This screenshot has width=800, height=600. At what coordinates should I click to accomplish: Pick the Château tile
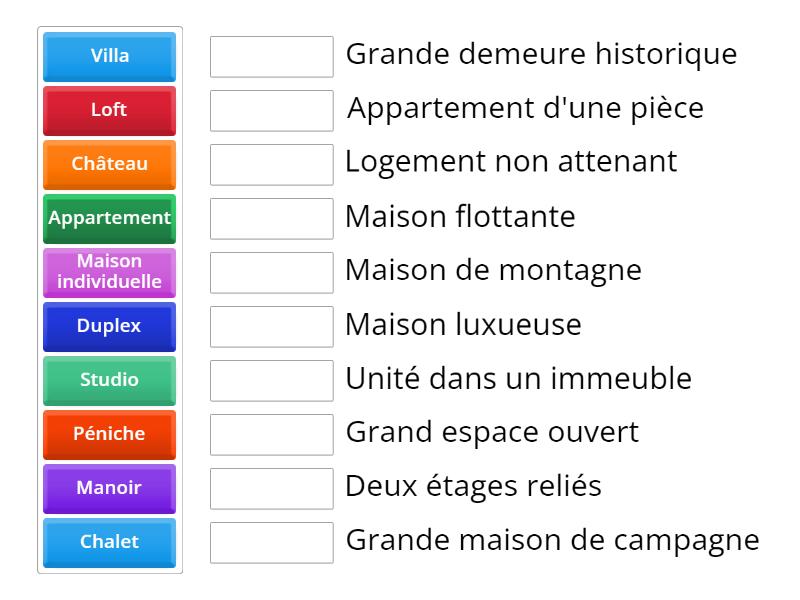pyautogui.click(x=108, y=165)
